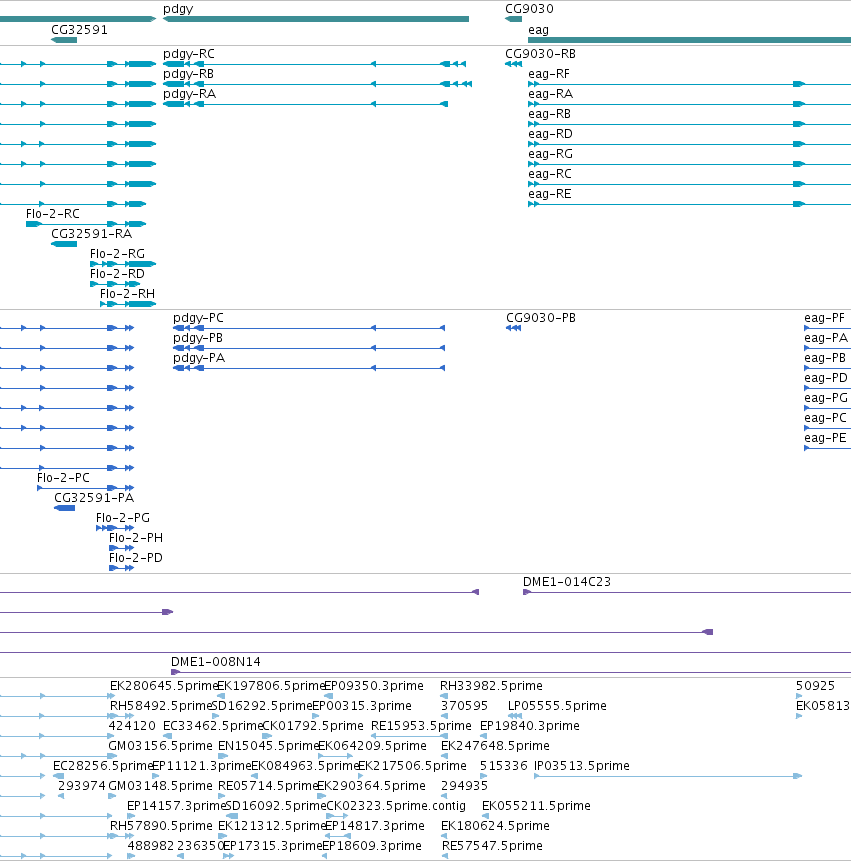Viewport: 851px width, 861px height.
Task: Select the eag-PE protein label
Action: tap(825, 439)
